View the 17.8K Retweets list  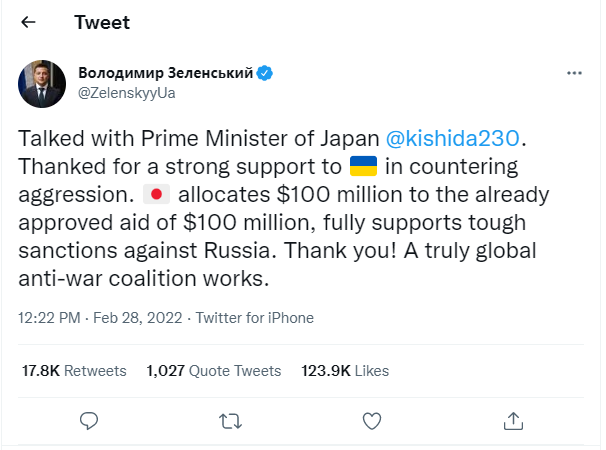point(74,370)
